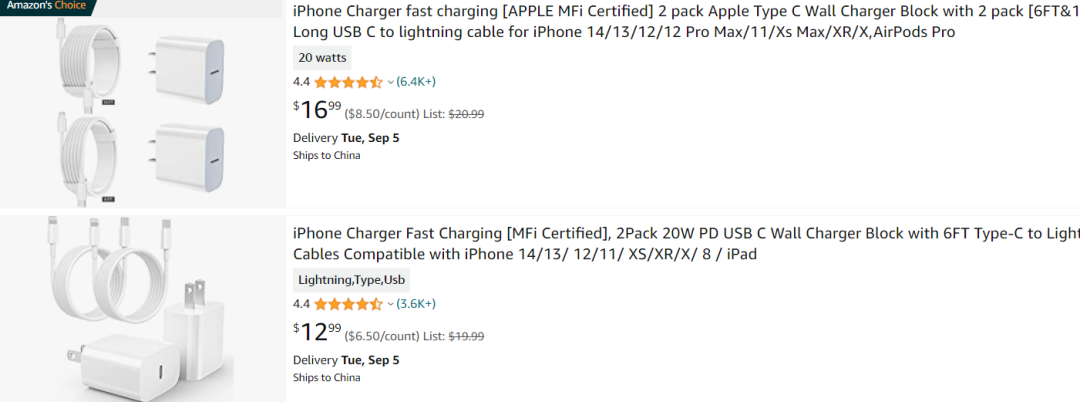Click the 4.4 rating number on first listing
Viewport: 1080px width, 402px height.
(x=302, y=82)
